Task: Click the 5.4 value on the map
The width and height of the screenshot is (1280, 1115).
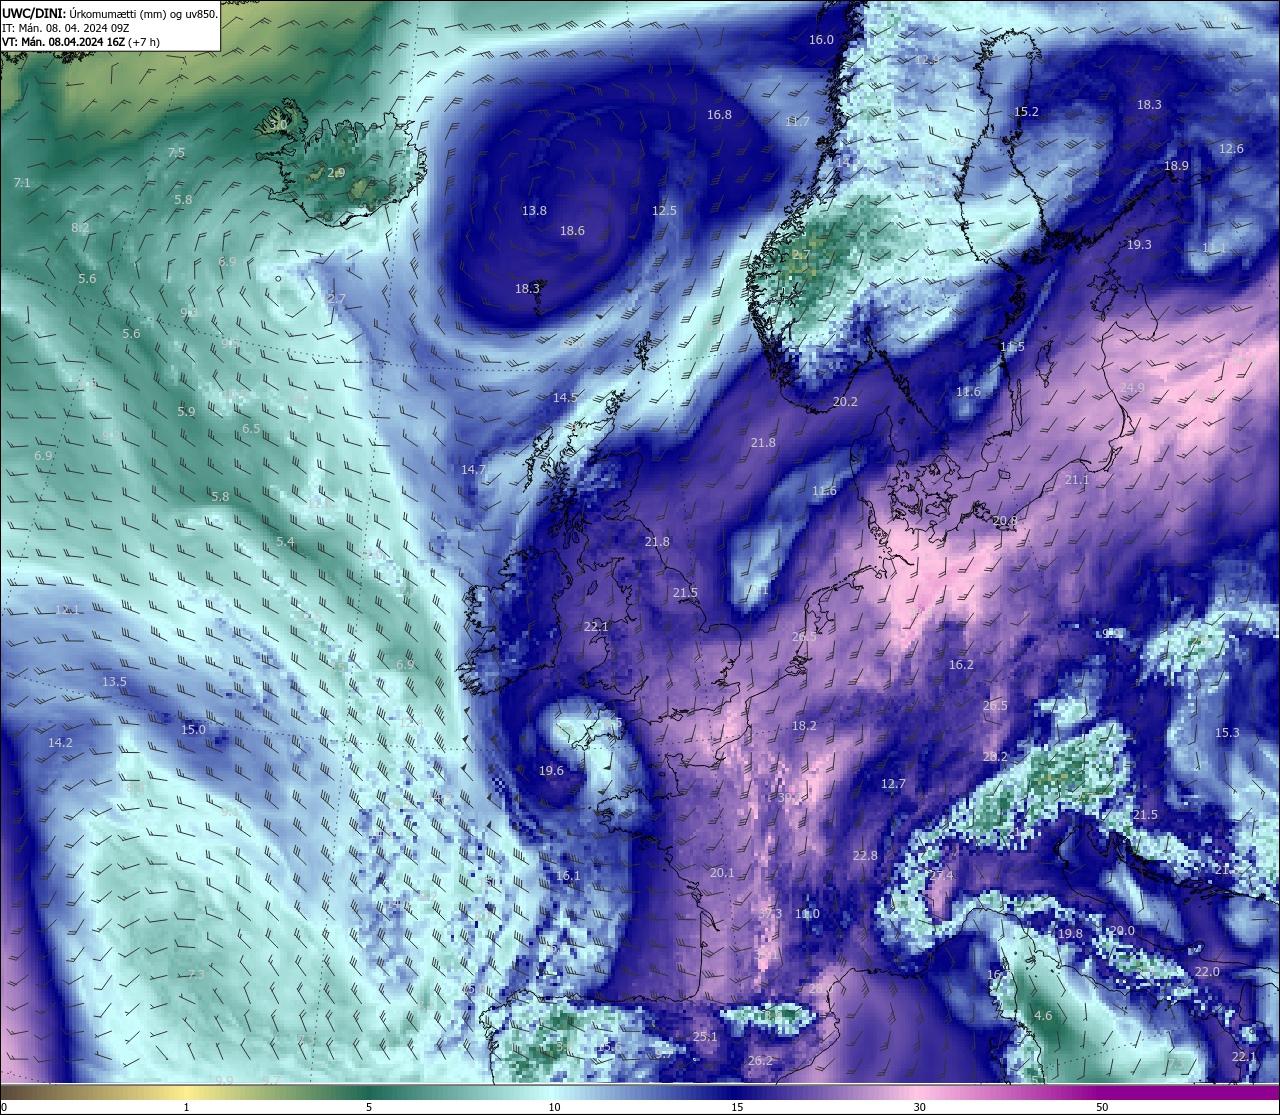Action: click(x=285, y=542)
